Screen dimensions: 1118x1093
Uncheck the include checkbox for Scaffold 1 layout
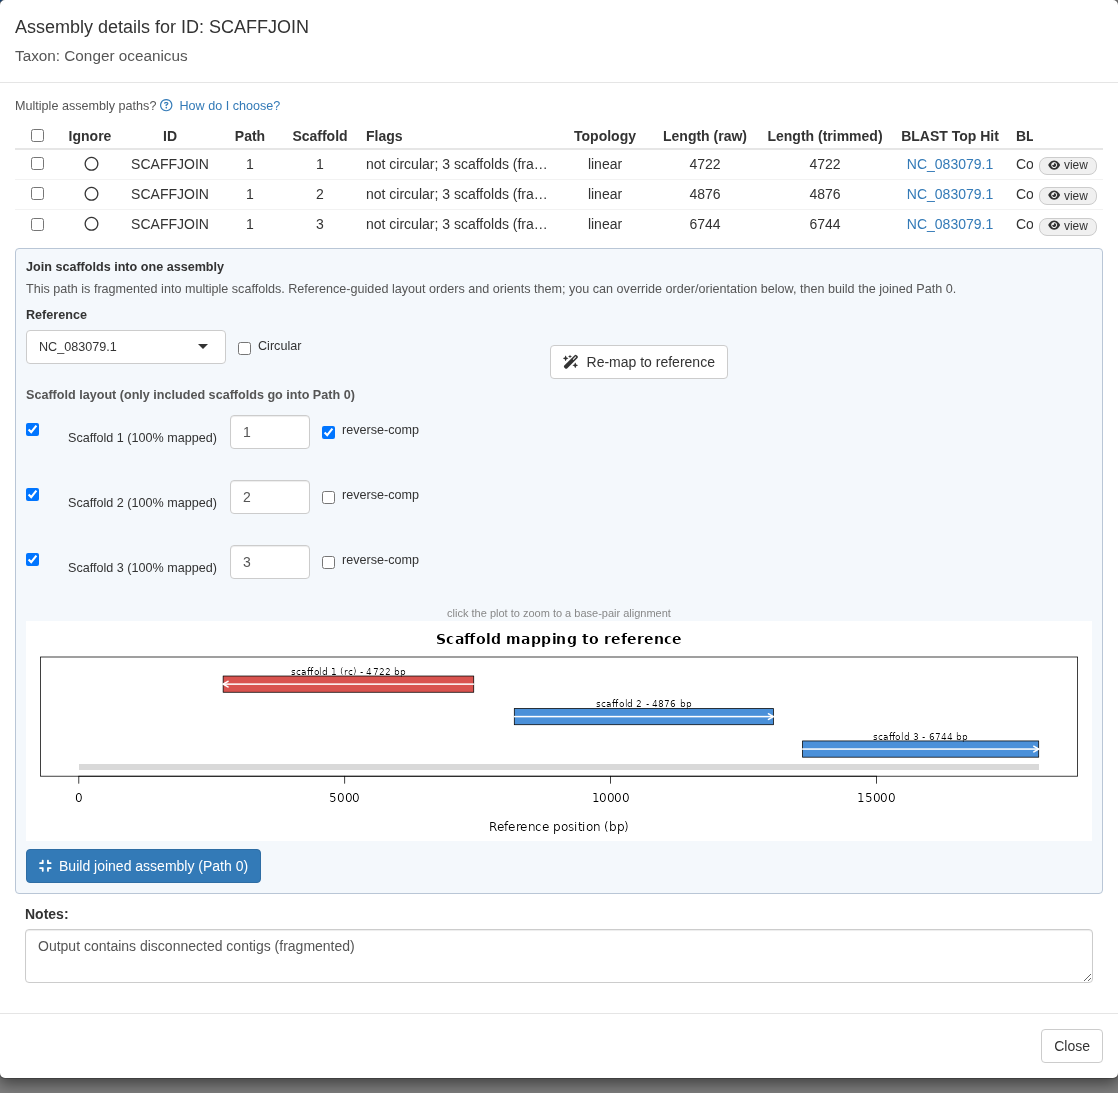(x=33, y=429)
